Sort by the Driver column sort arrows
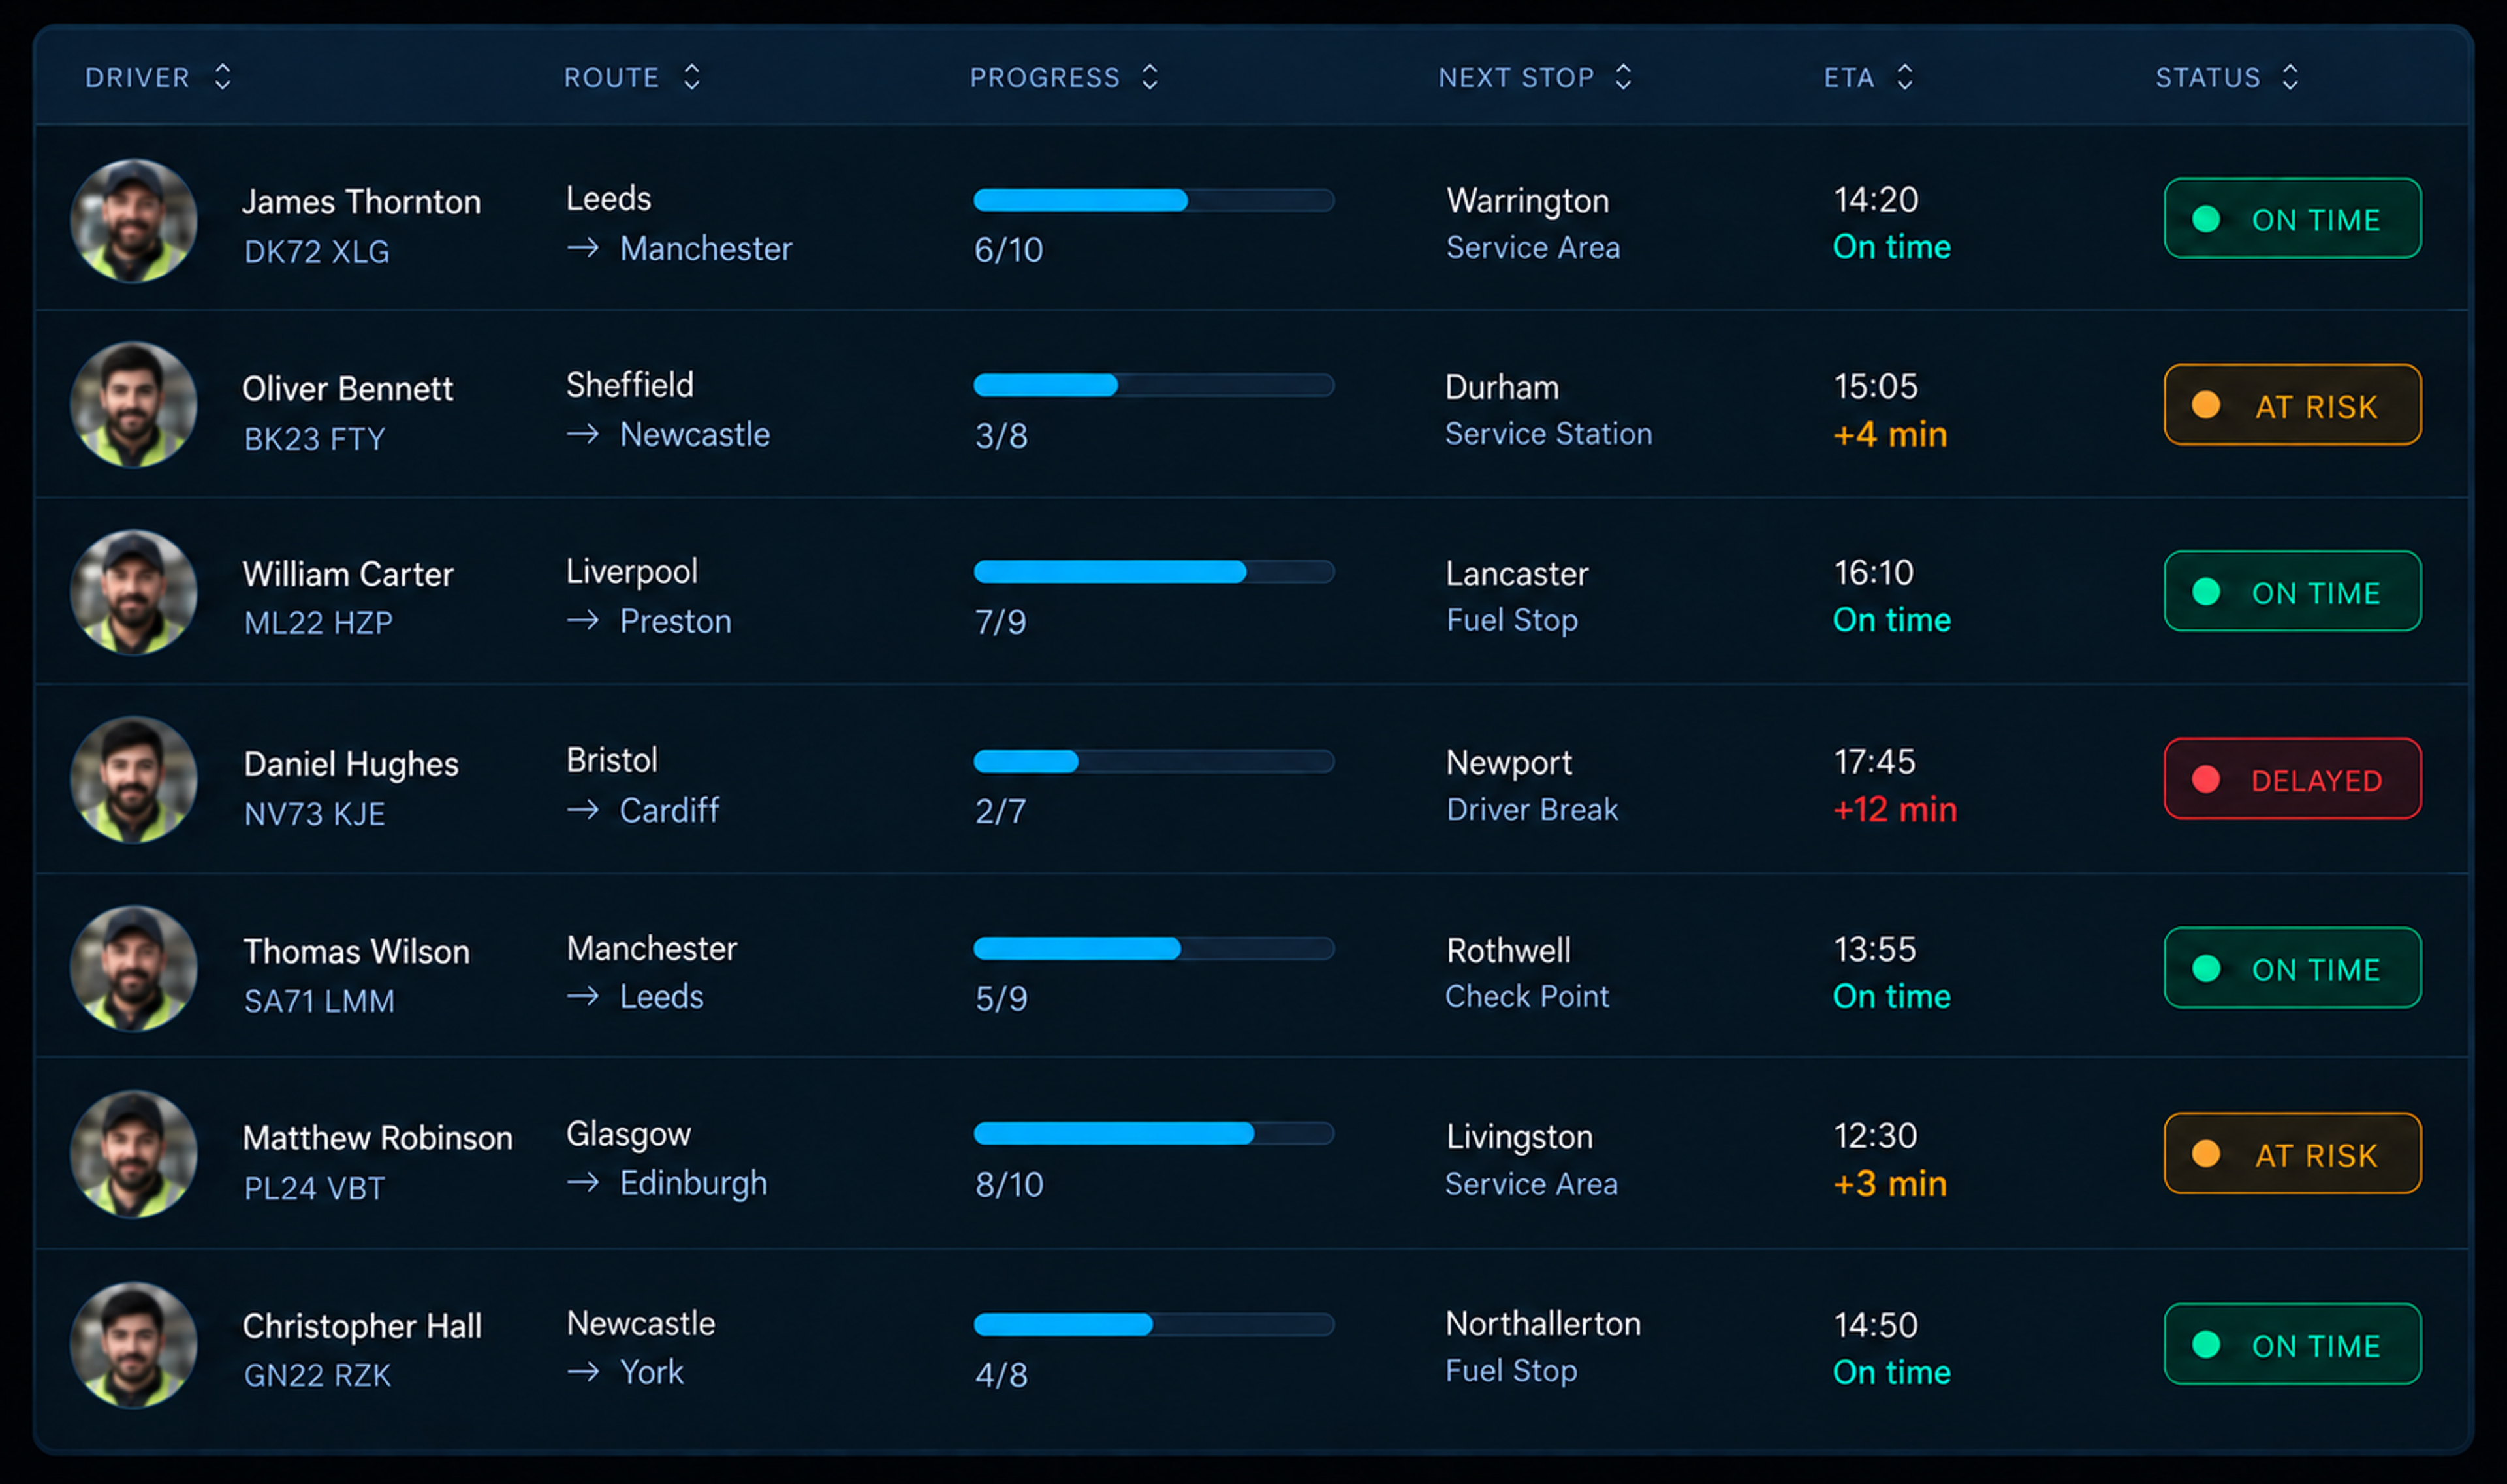The image size is (2507, 1484). pyautogui.click(x=222, y=77)
